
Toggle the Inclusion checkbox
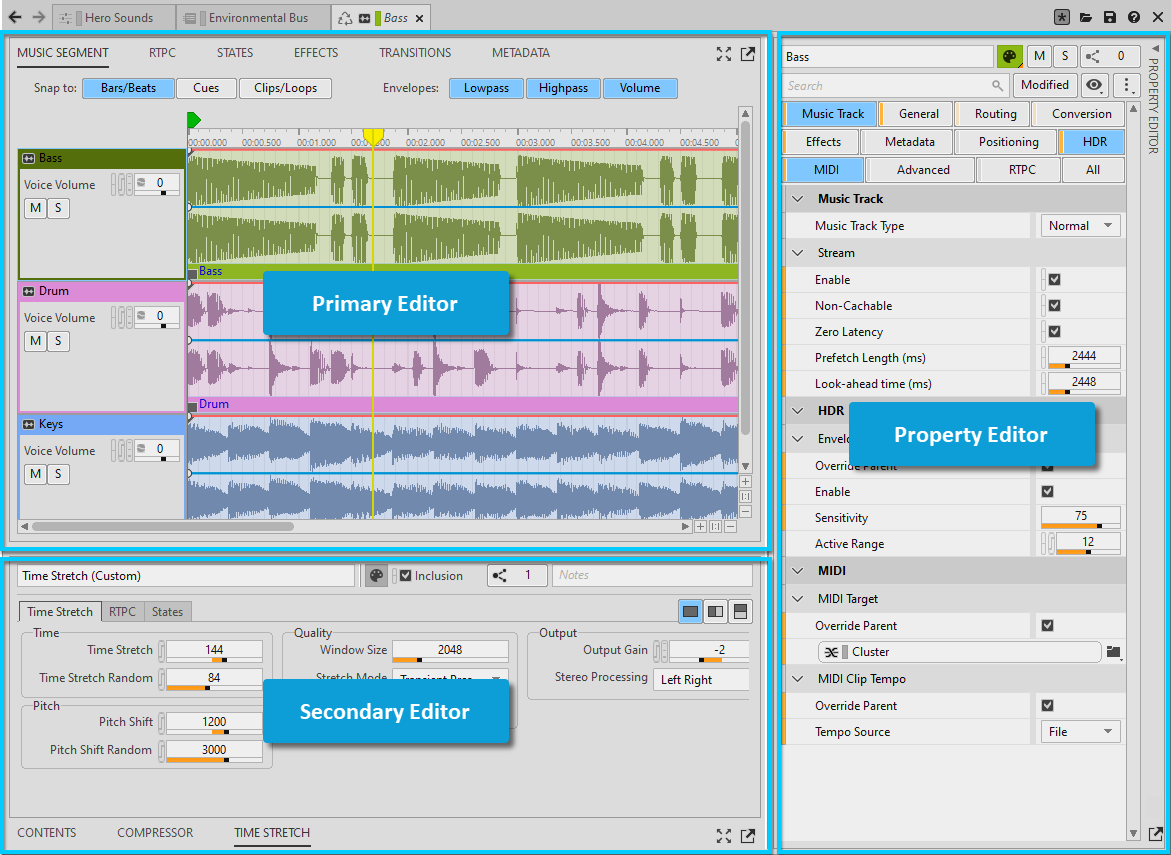coord(406,576)
